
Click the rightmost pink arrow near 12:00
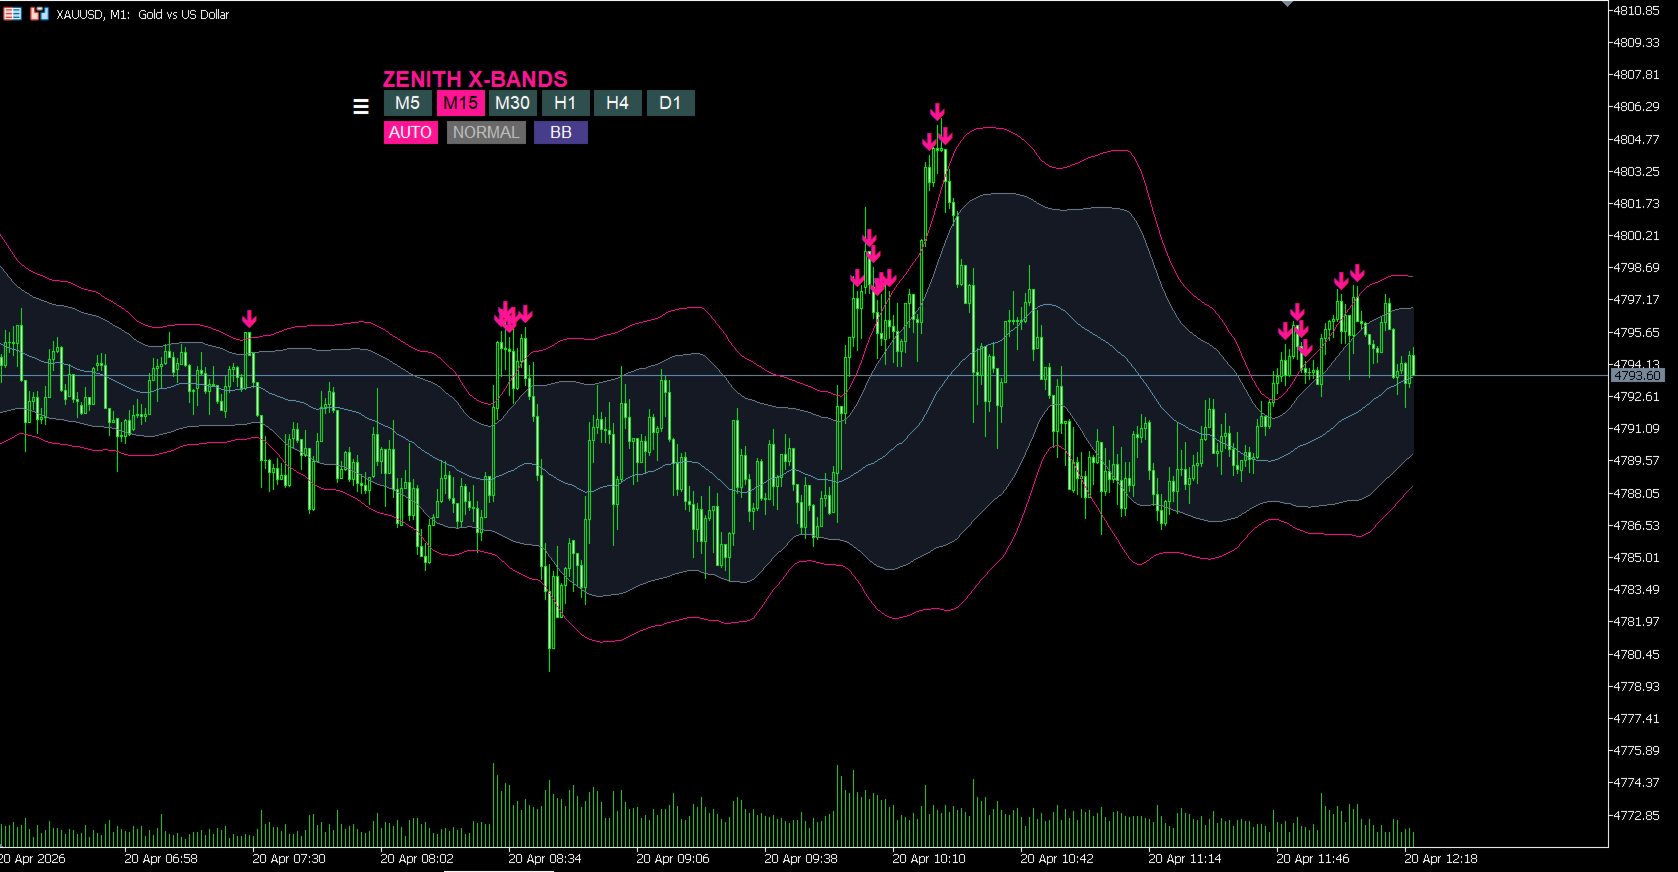(x=1357, y=273)
